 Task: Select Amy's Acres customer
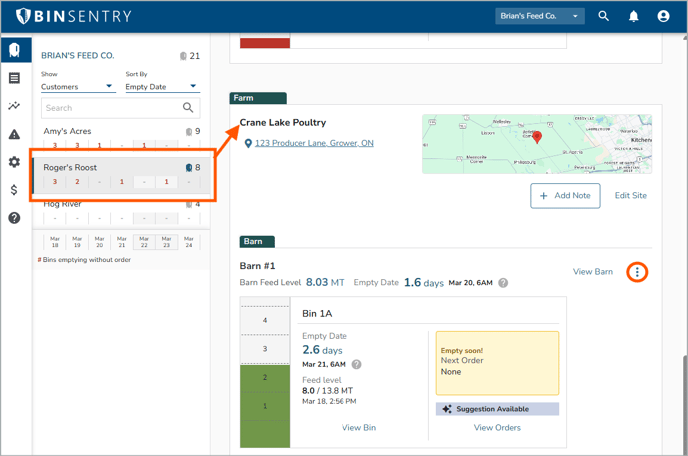pos(122,137)
